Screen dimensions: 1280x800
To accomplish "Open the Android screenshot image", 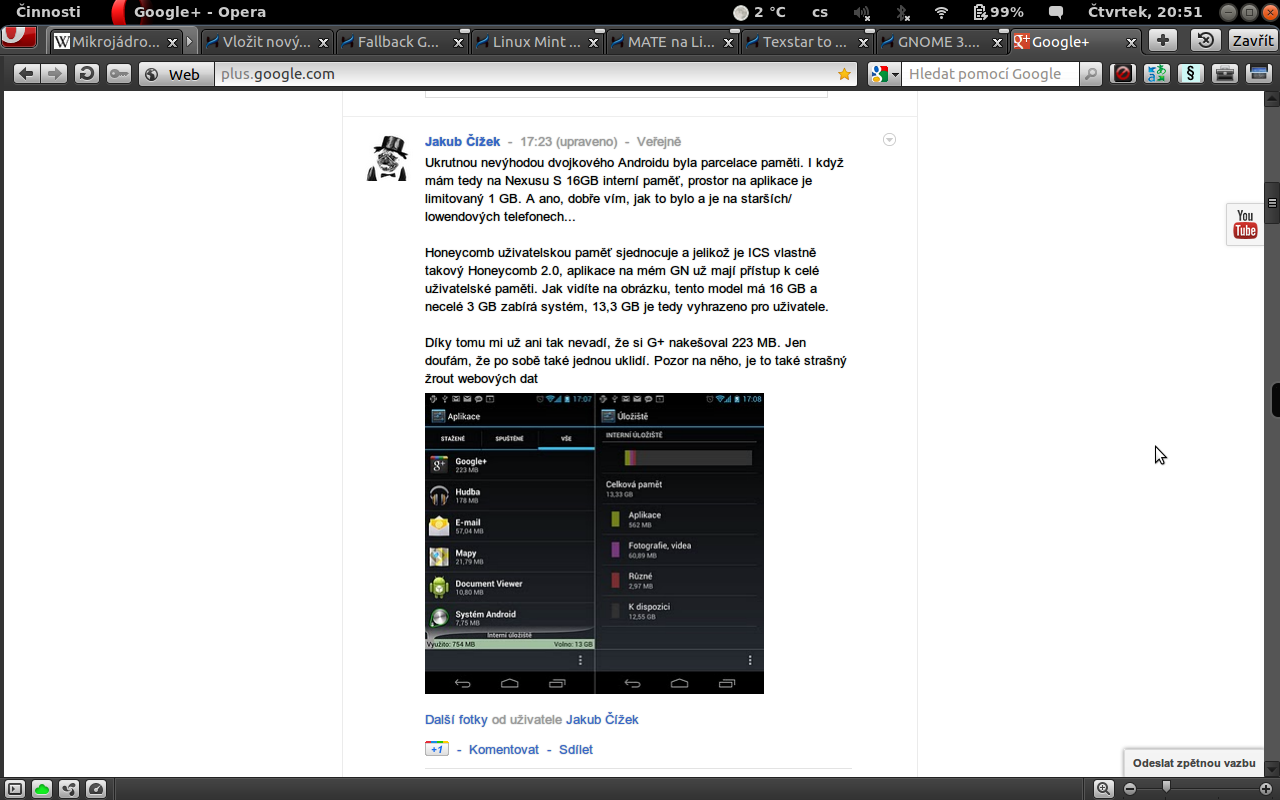I will [594, 543].
